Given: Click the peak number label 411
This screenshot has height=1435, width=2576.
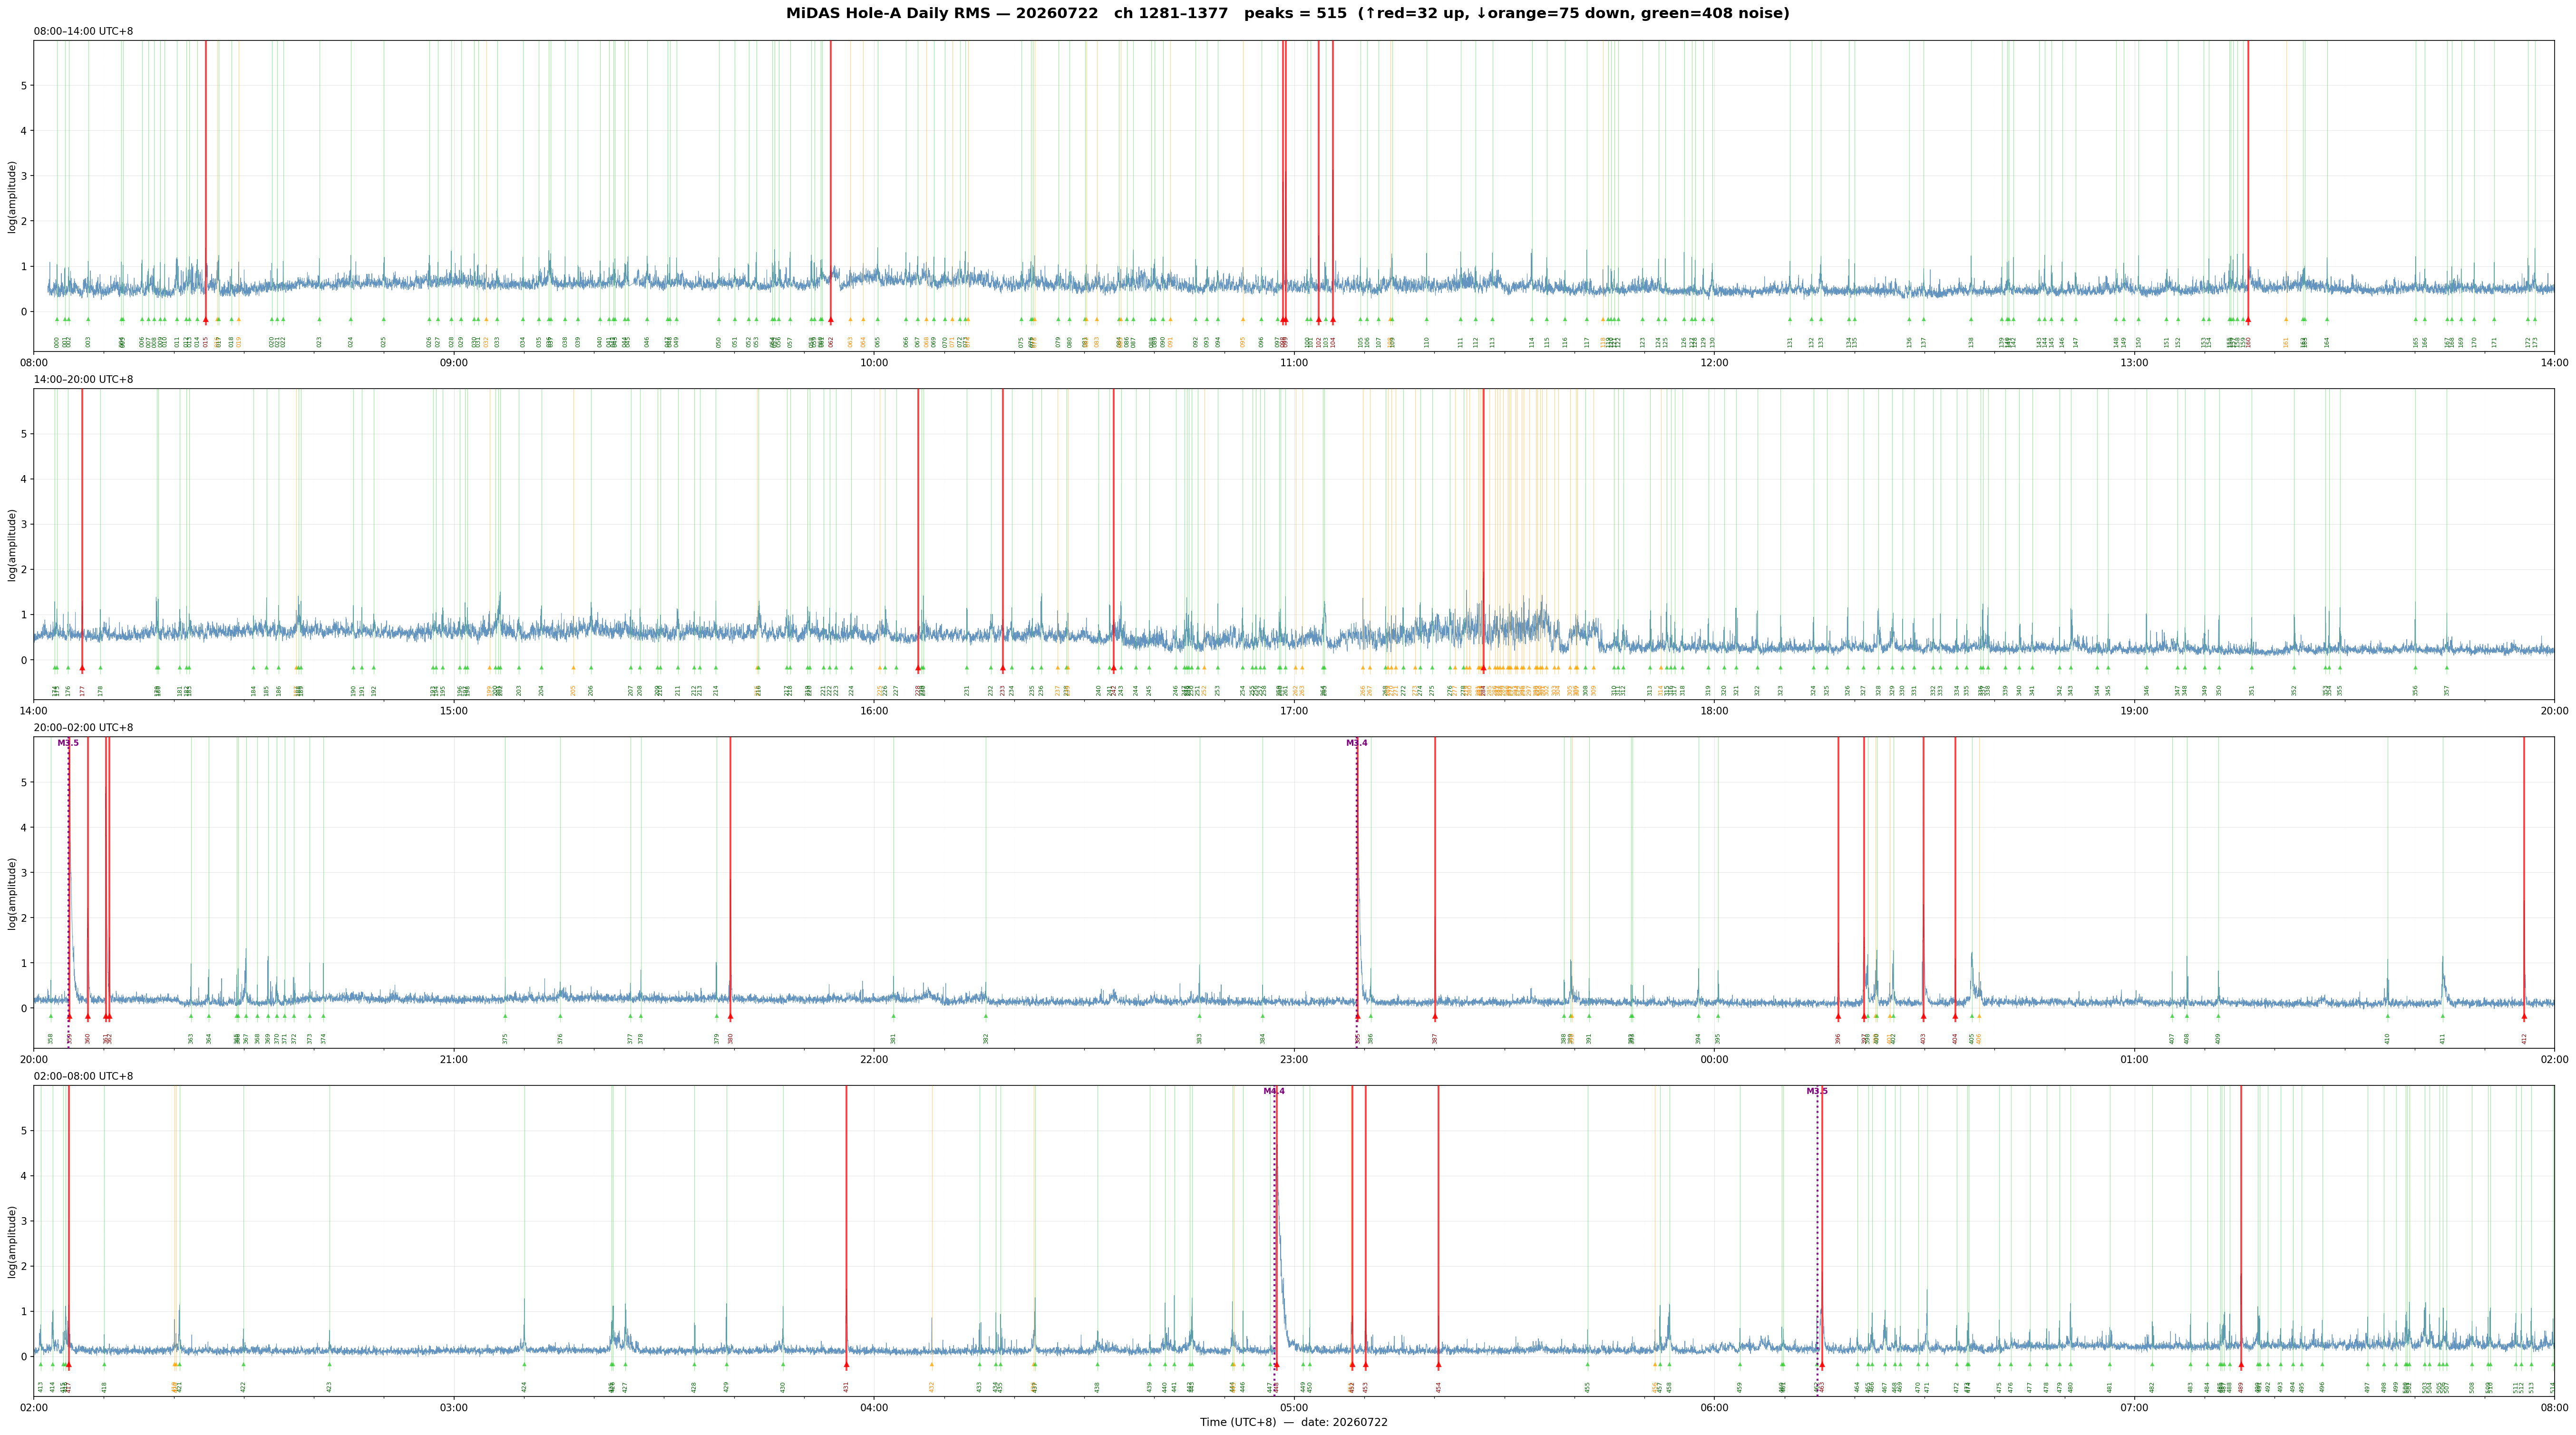Looking at the screenshot, I should (x=2443, y=1038).
